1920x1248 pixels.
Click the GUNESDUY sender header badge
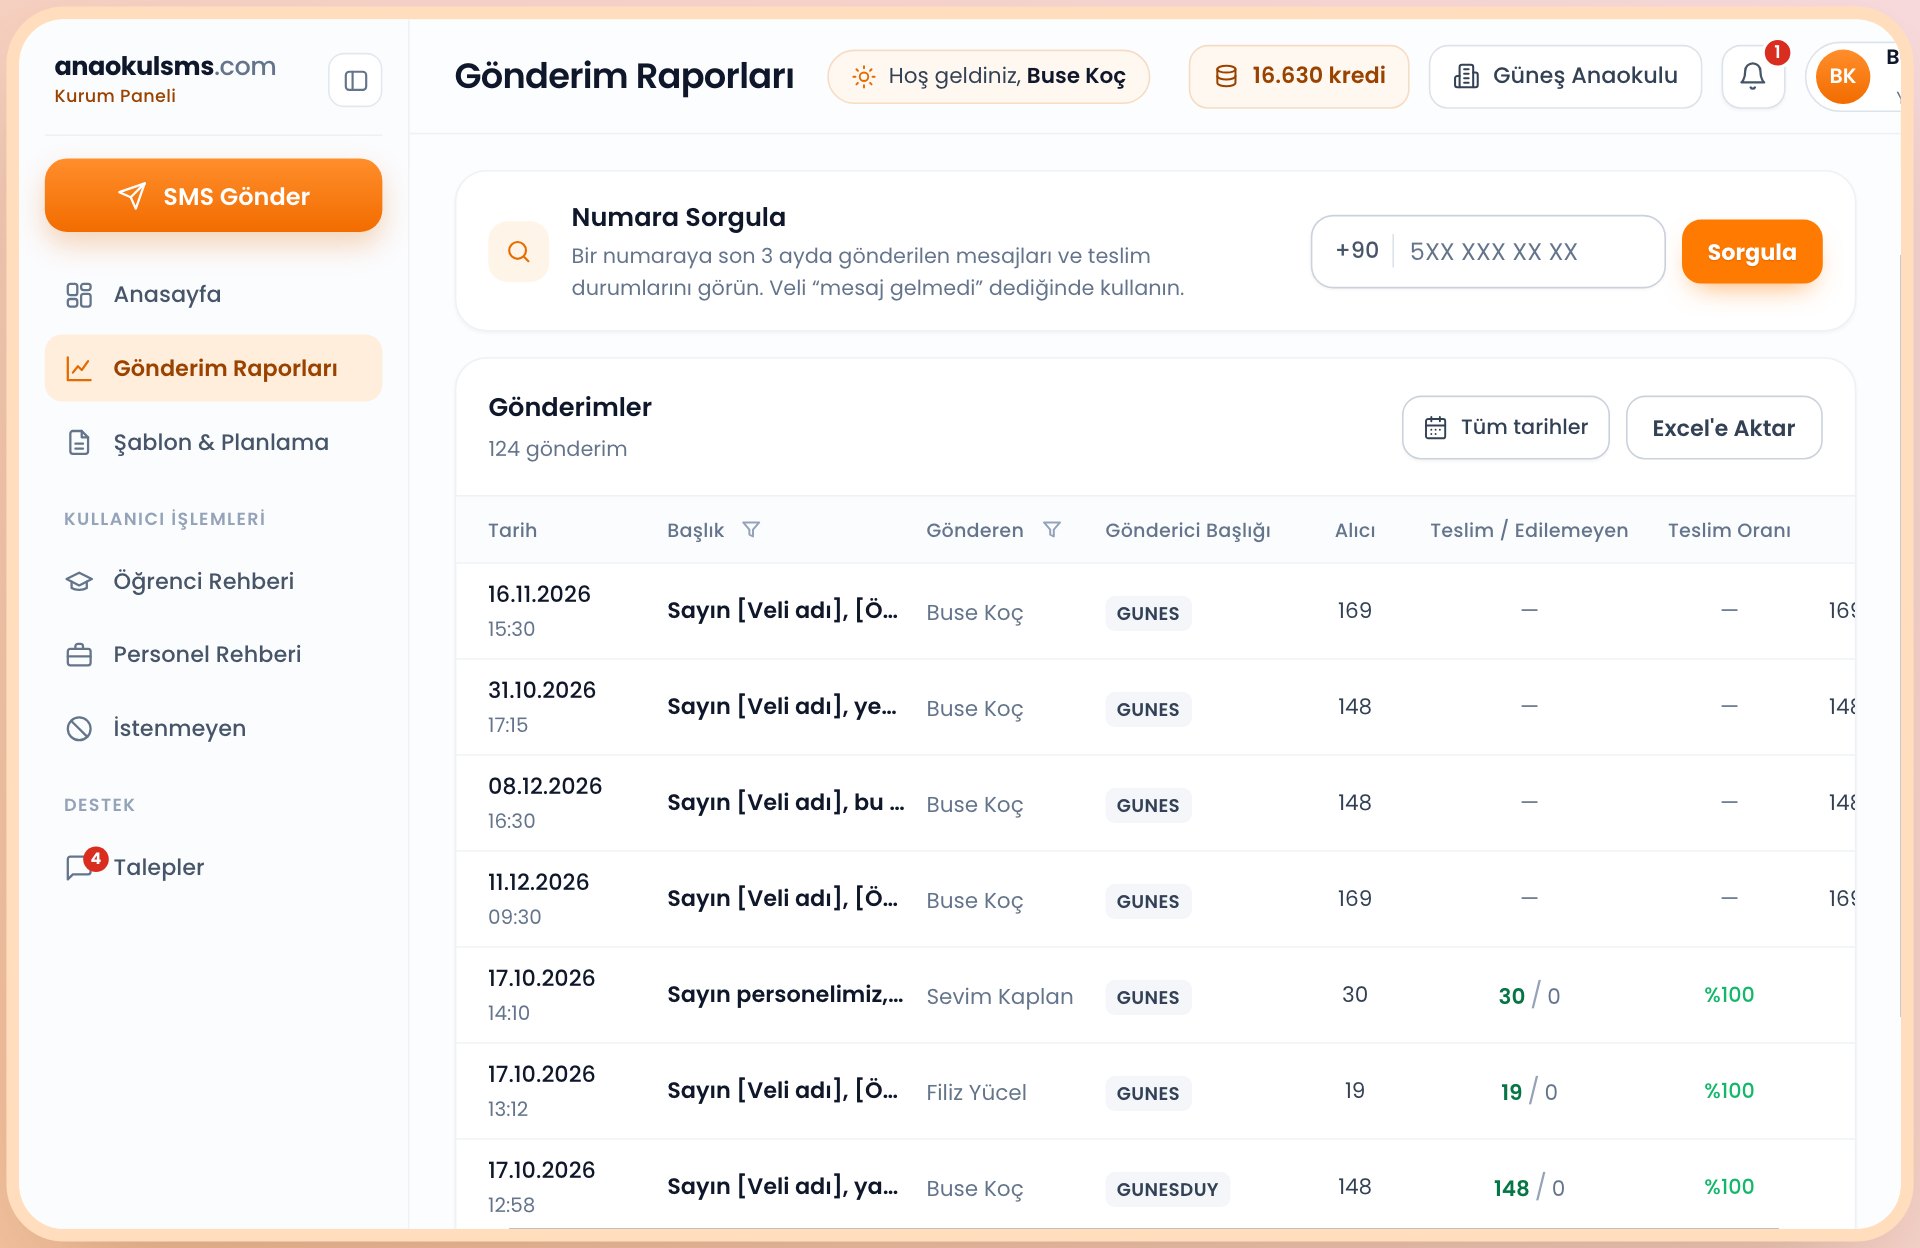tap(1167, 1189)
